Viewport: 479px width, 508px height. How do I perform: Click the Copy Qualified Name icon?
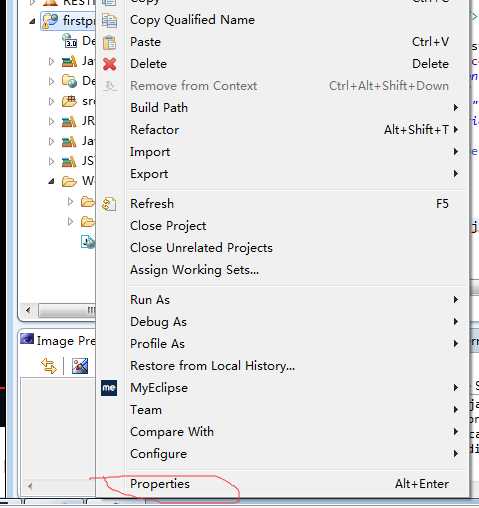109,21
